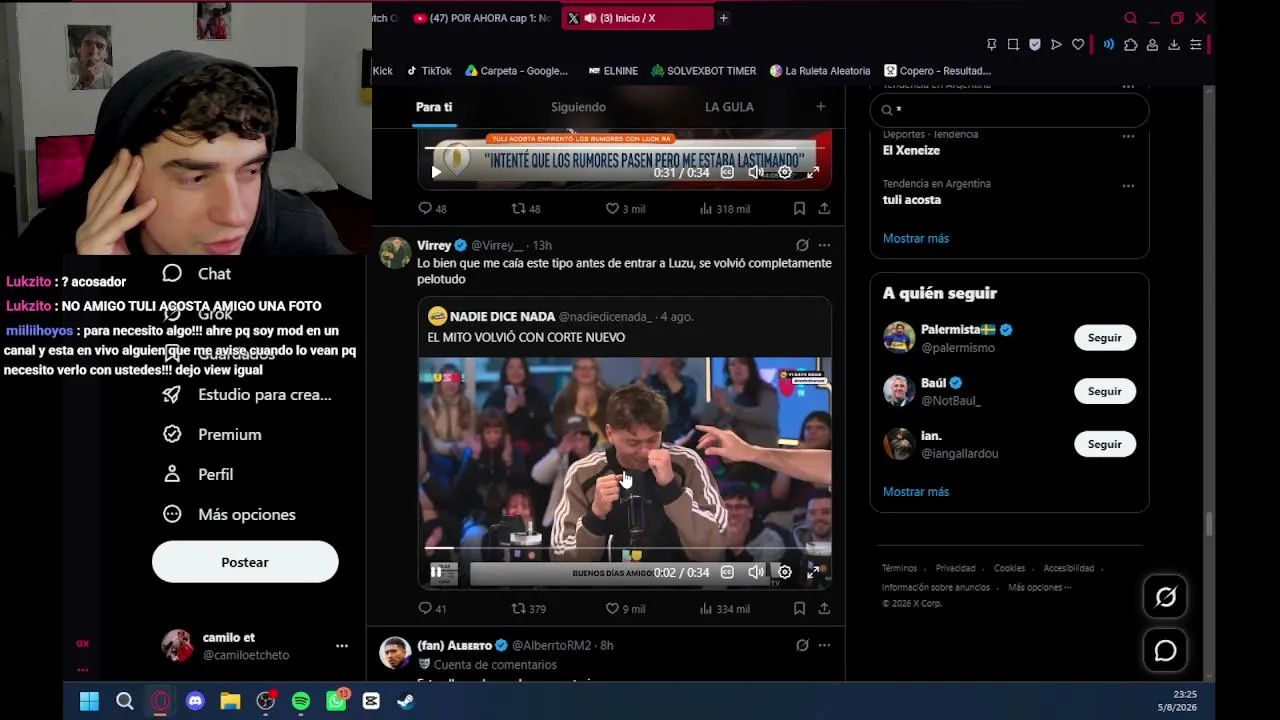The image size is (1280, 720).
Task: Open WhatsApp from the taskbar
Action: [336, 701]
